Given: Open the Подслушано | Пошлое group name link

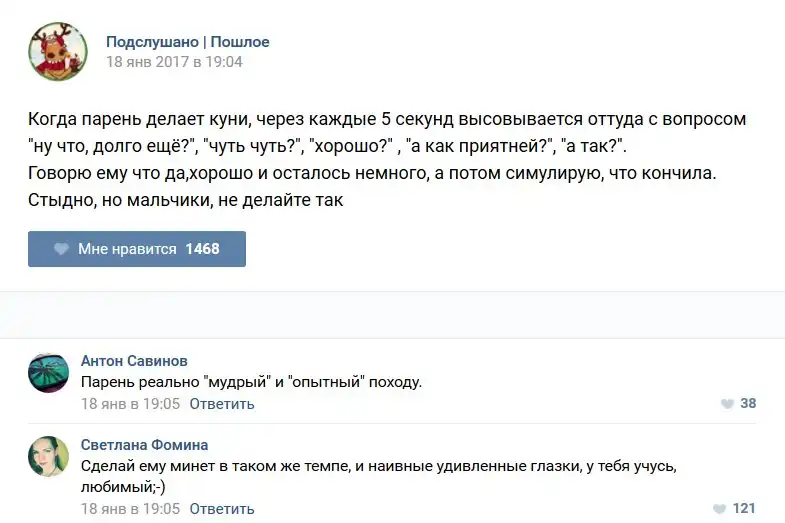Looking at the screenshot, I should tap(188, 42).
